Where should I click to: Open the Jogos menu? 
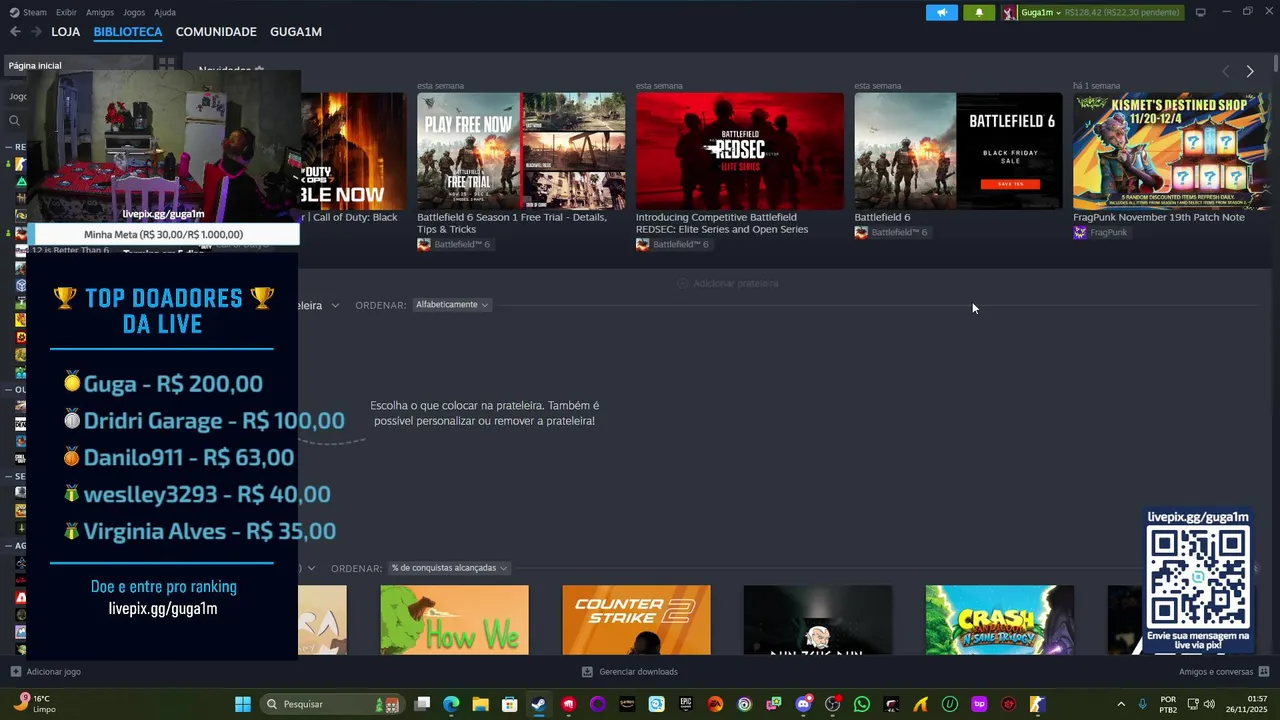tap(134, 12)
